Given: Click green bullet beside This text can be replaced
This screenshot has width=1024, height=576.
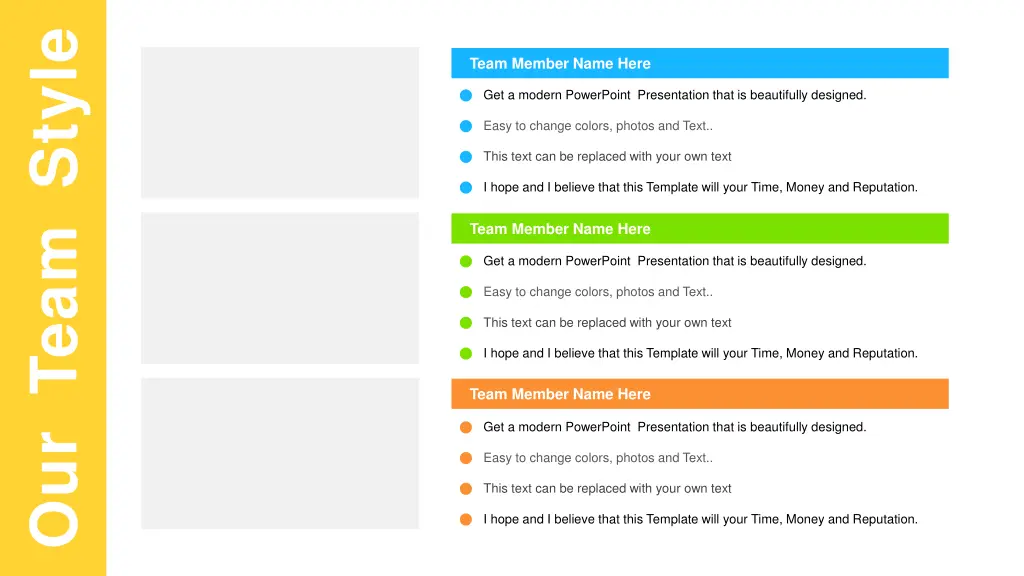Looking at the screenshot, I should (x=466, y=323).
